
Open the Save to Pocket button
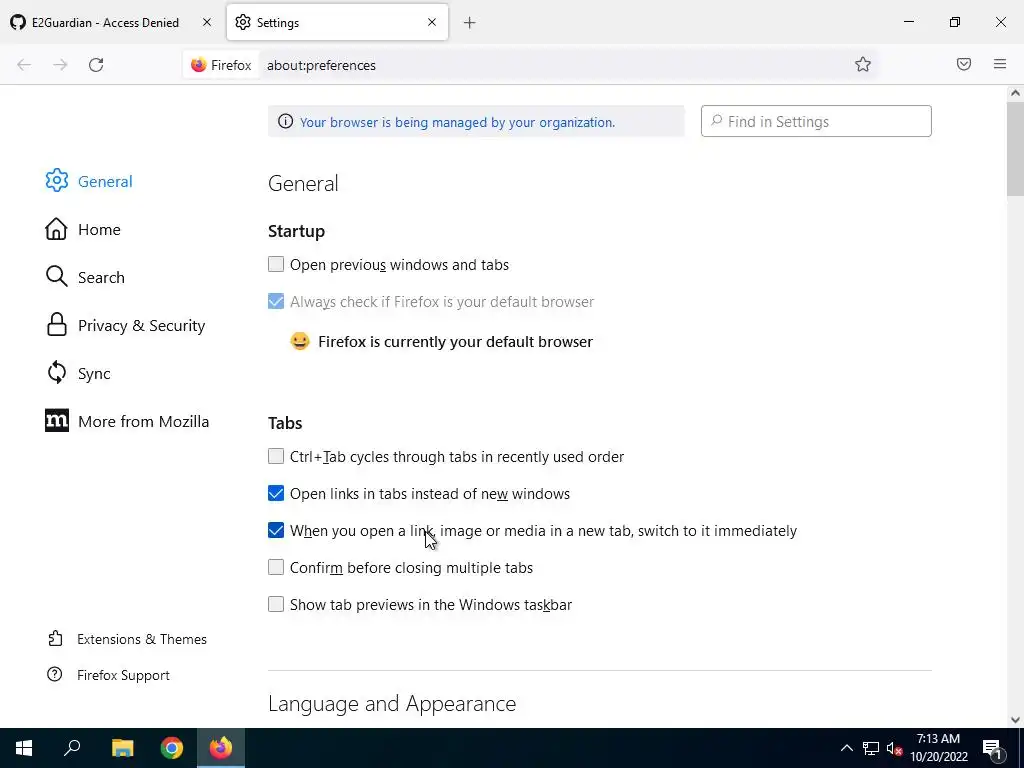pyautogui.click(x=964, y=64)
